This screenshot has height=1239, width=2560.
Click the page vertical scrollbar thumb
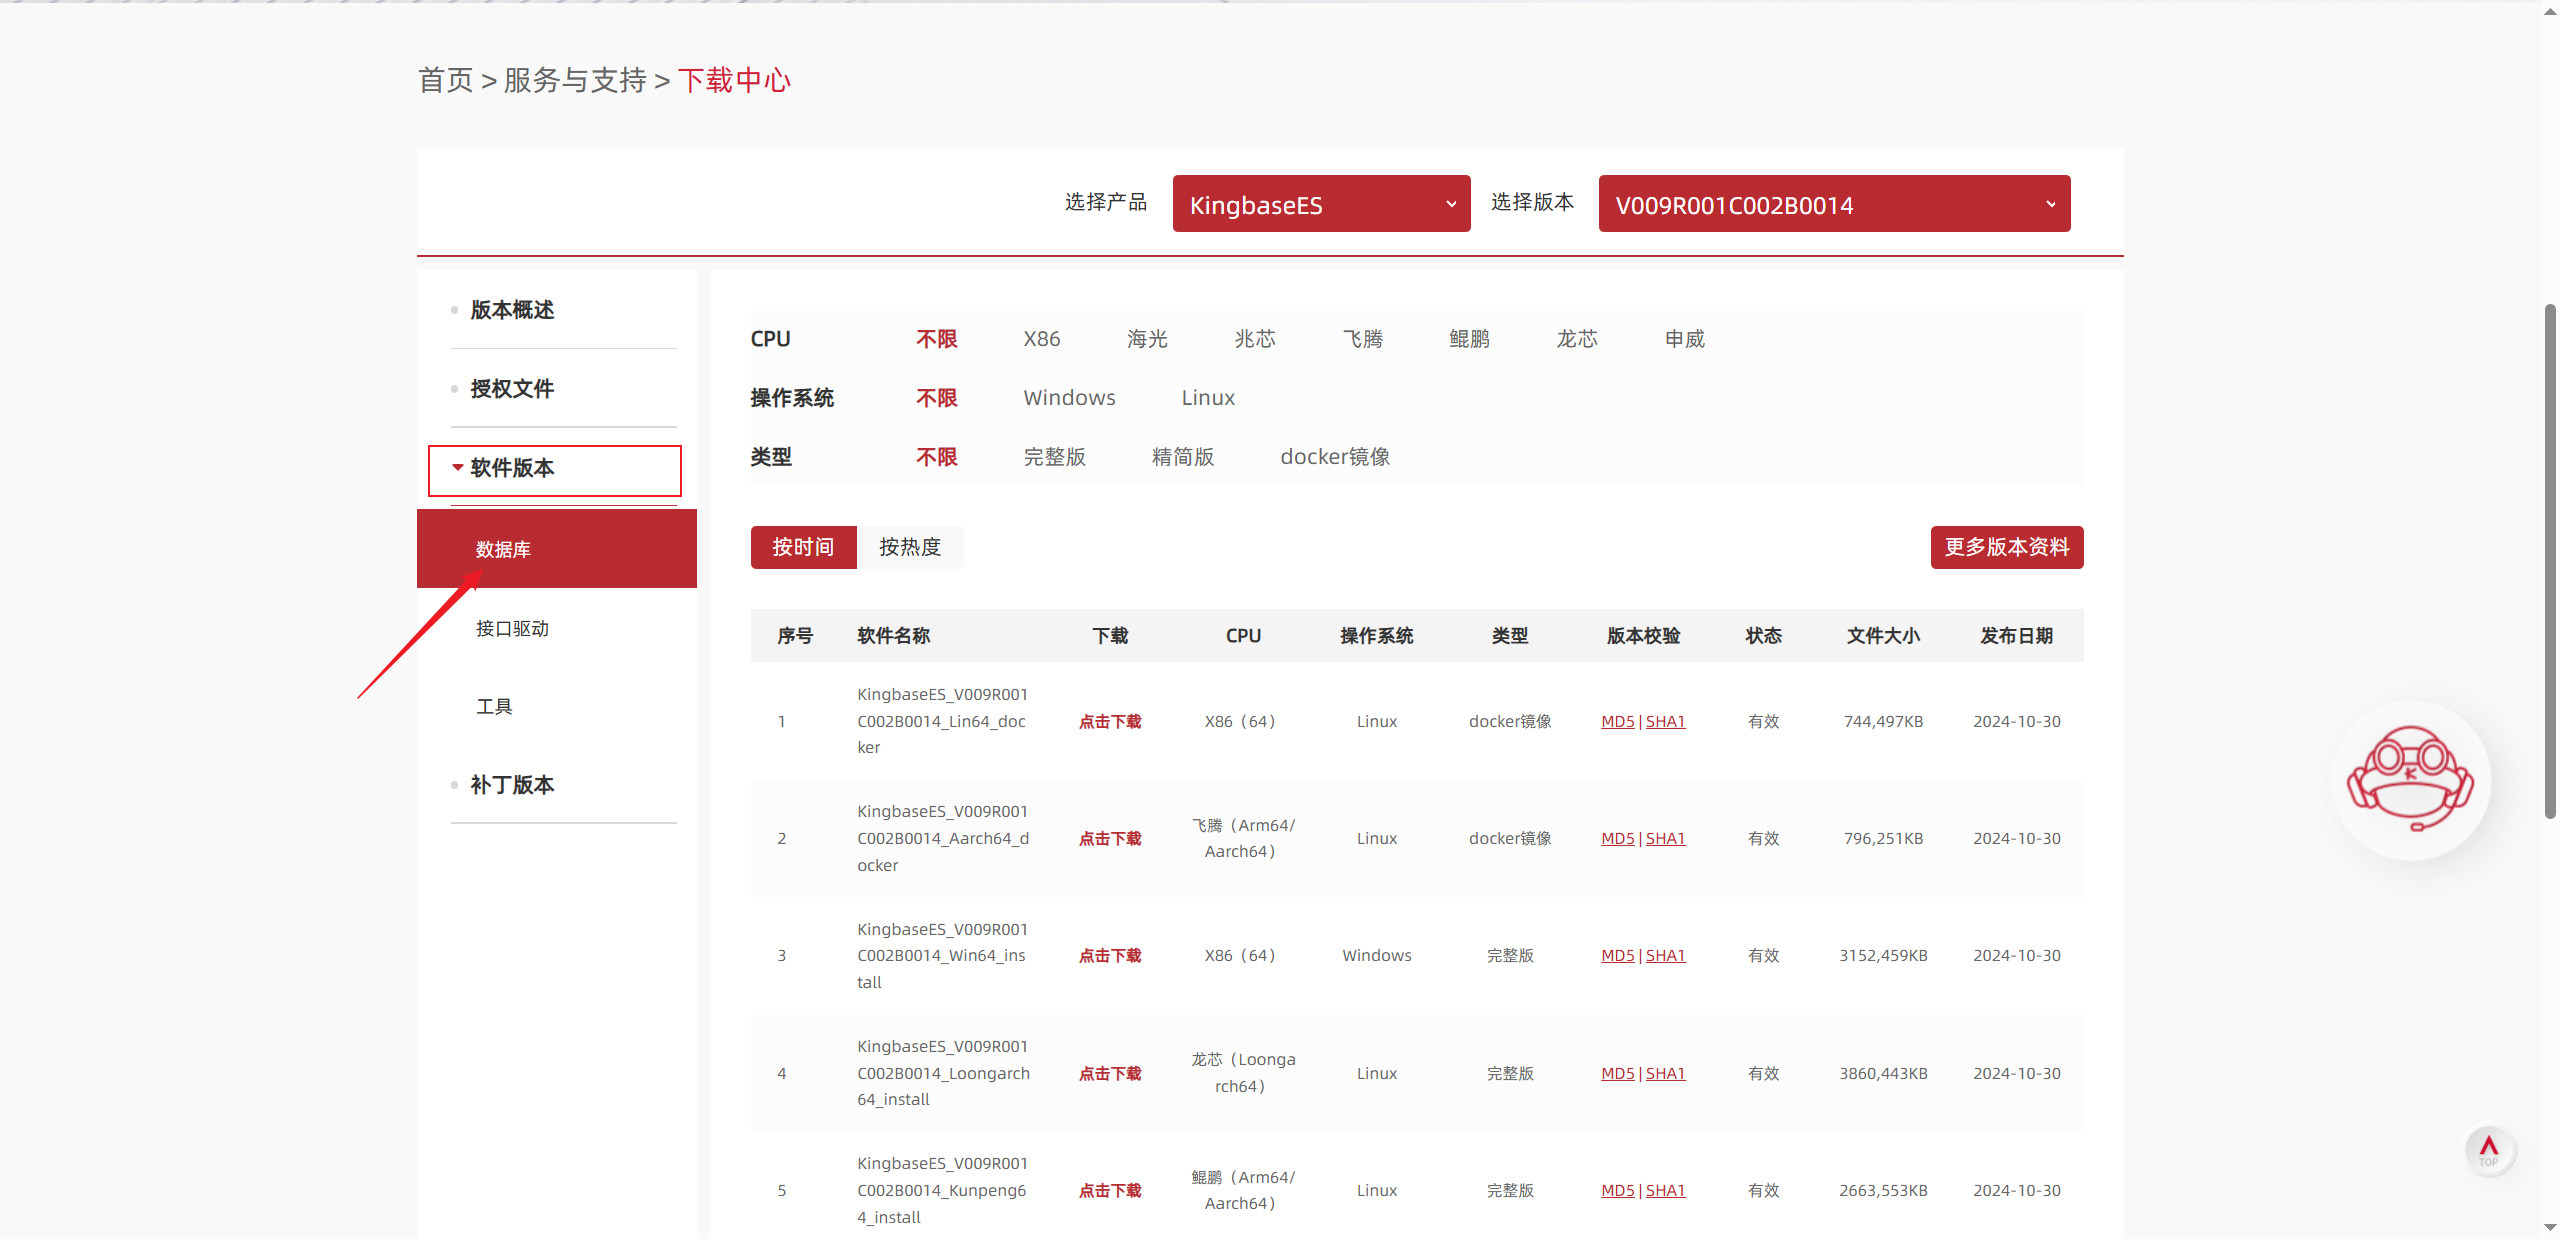[x=2549, y=560]
